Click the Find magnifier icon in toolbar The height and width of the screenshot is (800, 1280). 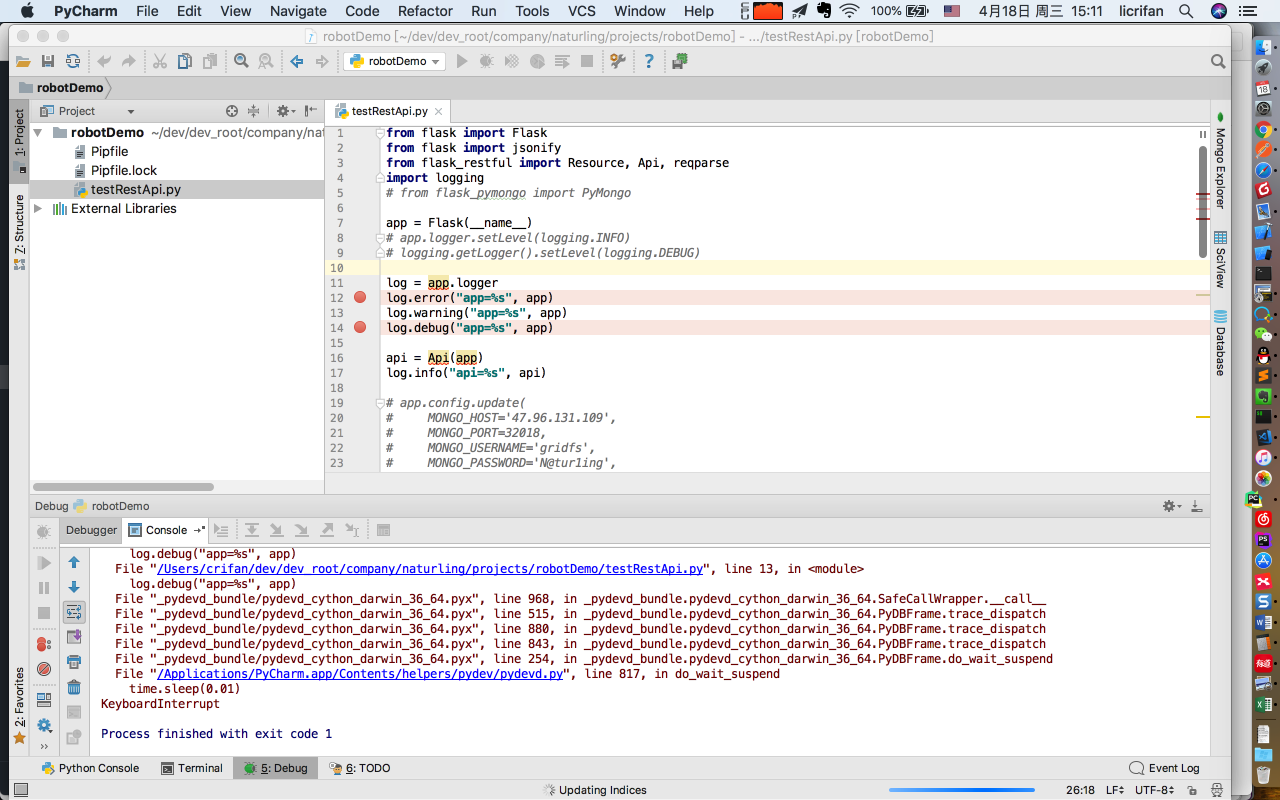[x=241, y=62]
